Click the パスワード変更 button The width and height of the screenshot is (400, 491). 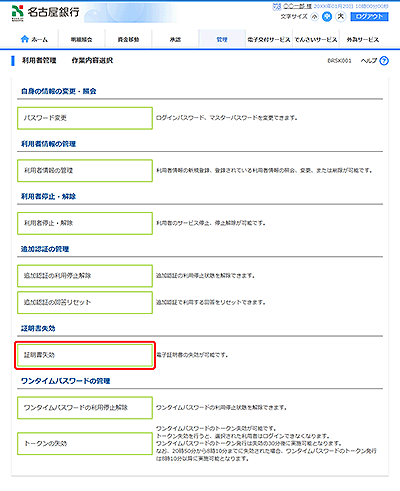[85, 118]
